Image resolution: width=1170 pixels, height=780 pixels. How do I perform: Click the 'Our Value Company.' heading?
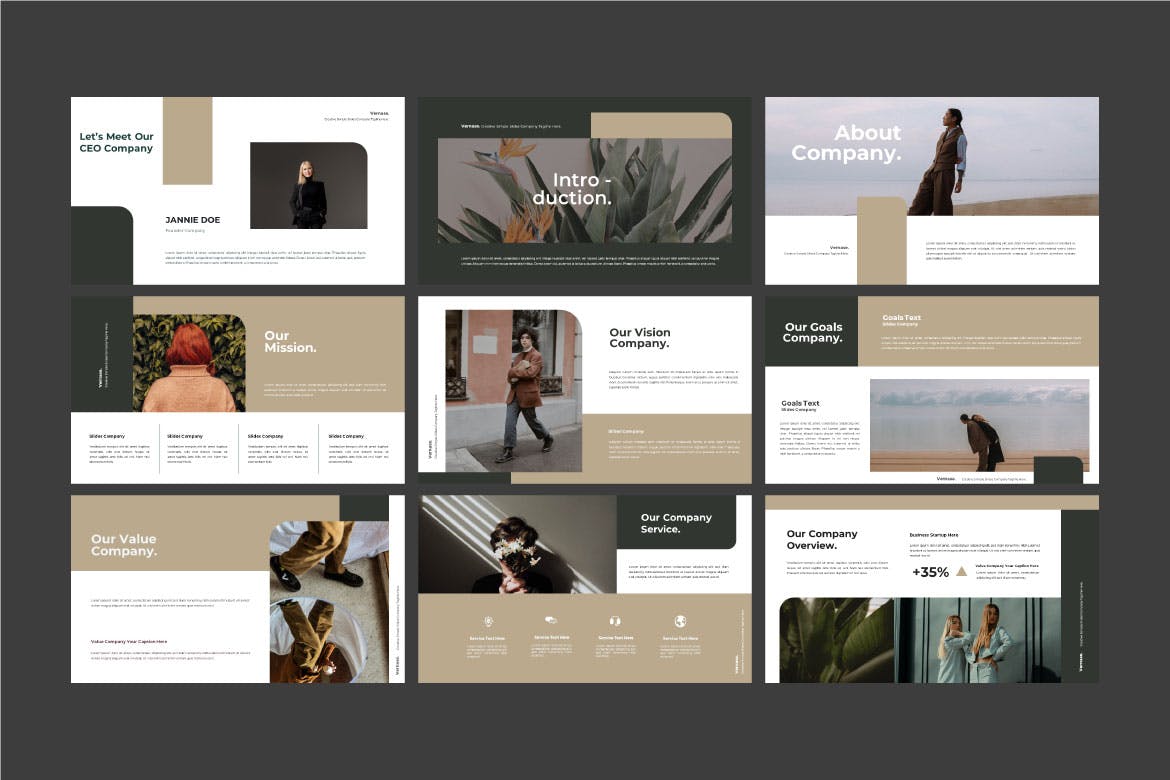click(x=124, y=545)
